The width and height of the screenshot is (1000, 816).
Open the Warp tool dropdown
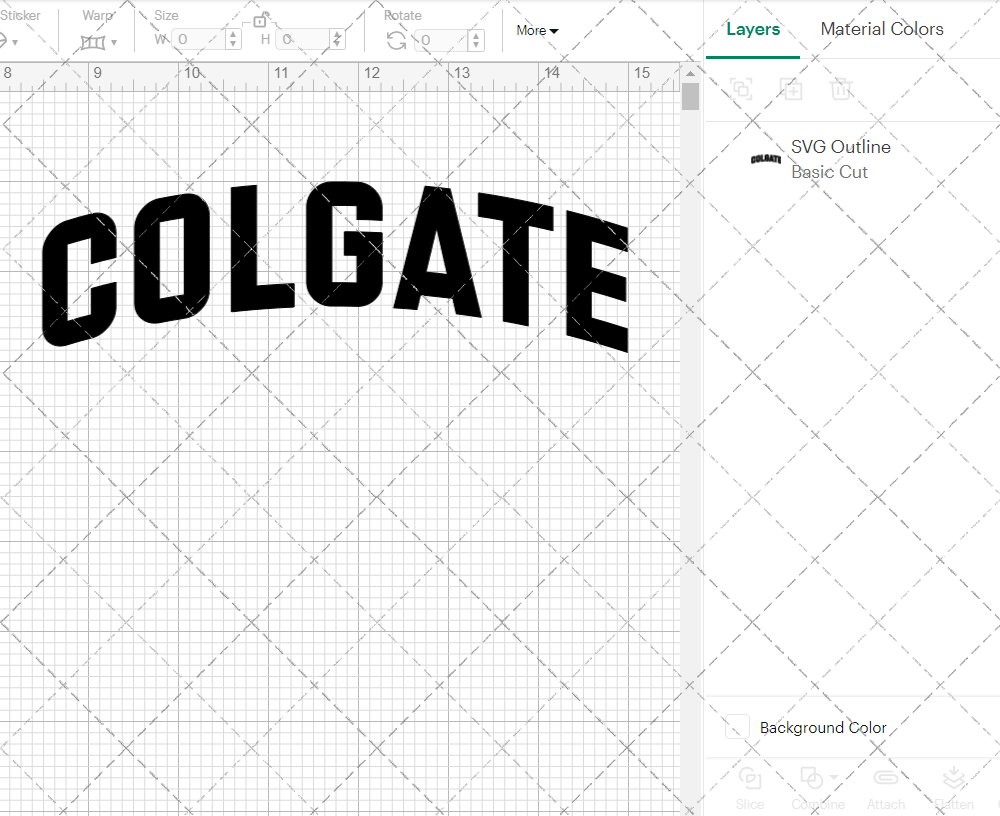tap(114, 42)
